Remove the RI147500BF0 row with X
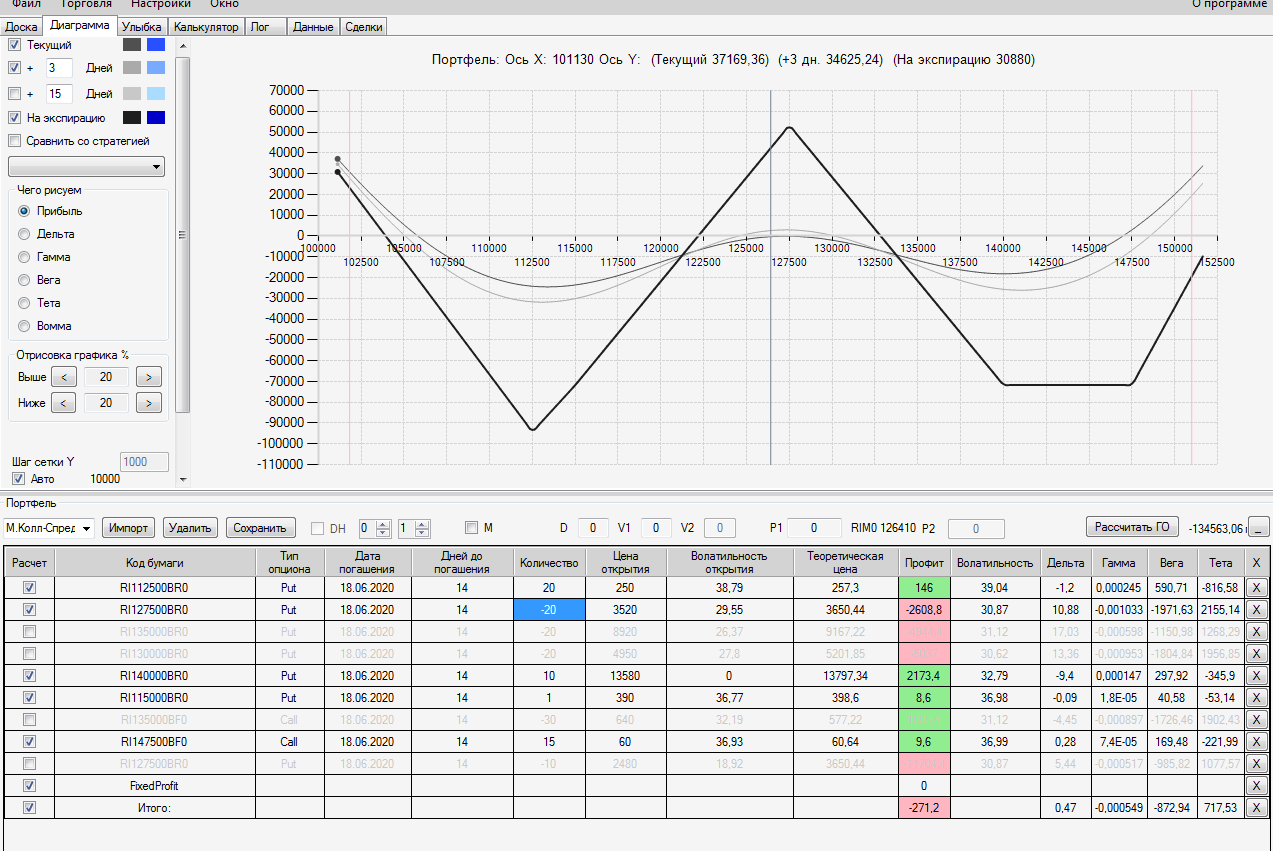The width and height of the screenshot is (1273, 851). pos(1256,742)
